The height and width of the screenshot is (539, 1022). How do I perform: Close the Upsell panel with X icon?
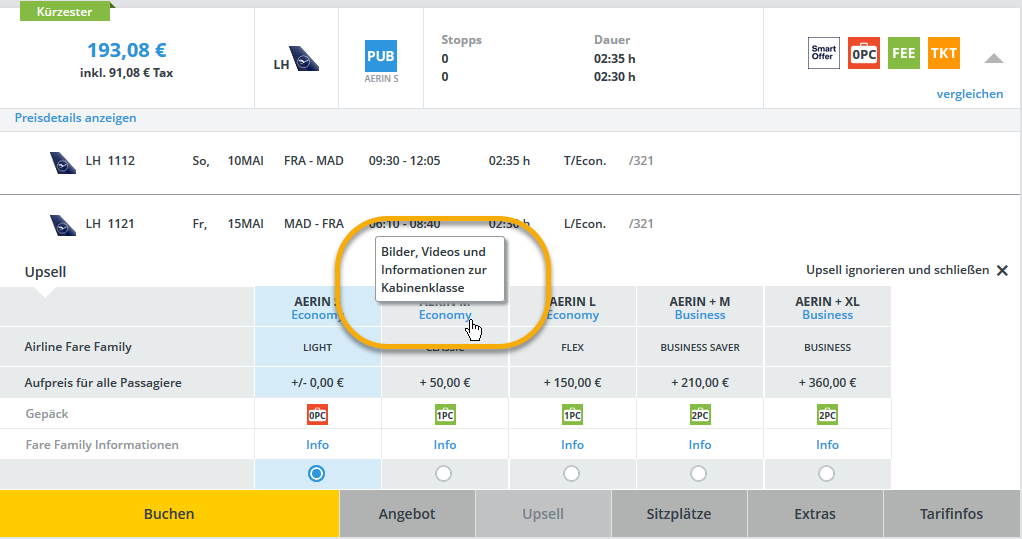(x=1002, y=271)
